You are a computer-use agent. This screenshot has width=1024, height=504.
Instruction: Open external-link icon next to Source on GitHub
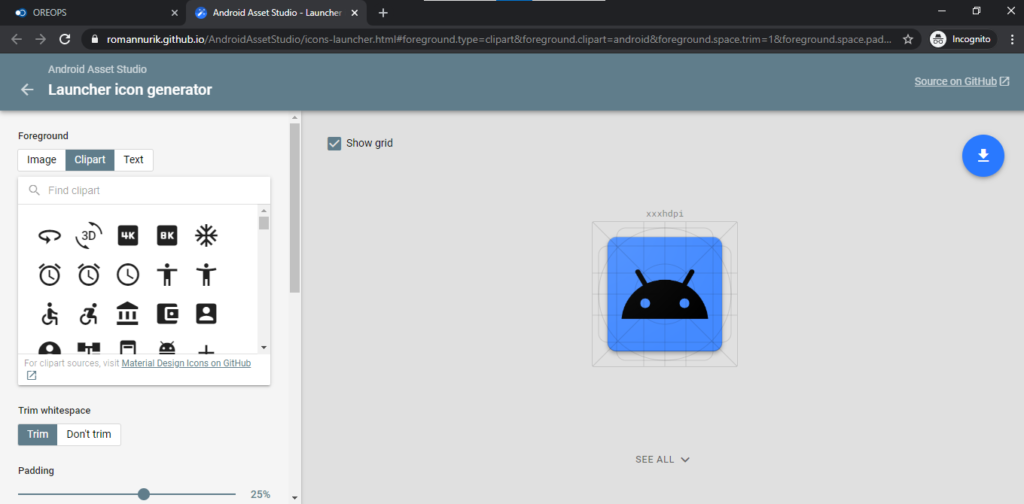coord(1004,82)
